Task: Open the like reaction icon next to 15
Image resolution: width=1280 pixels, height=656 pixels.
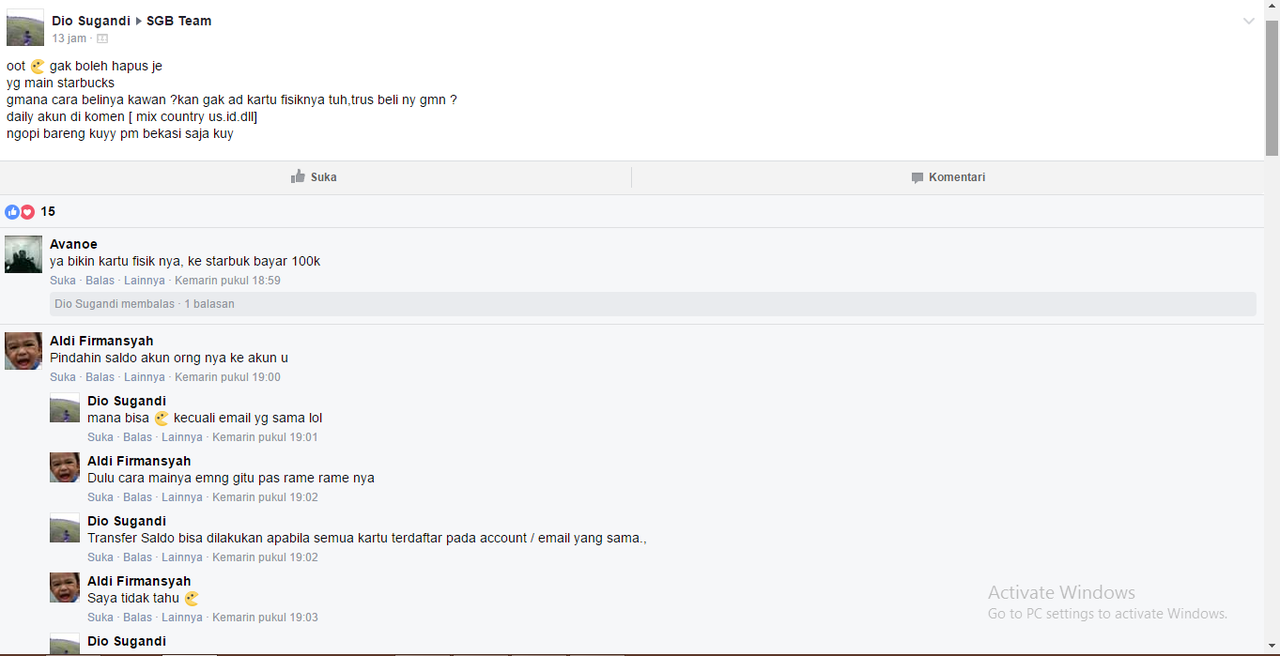Action: pos(12,212)
